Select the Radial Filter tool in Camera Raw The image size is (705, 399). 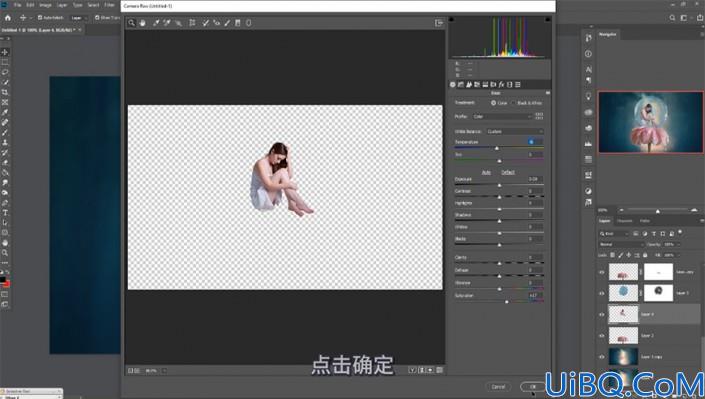click(x=249, y=23)
